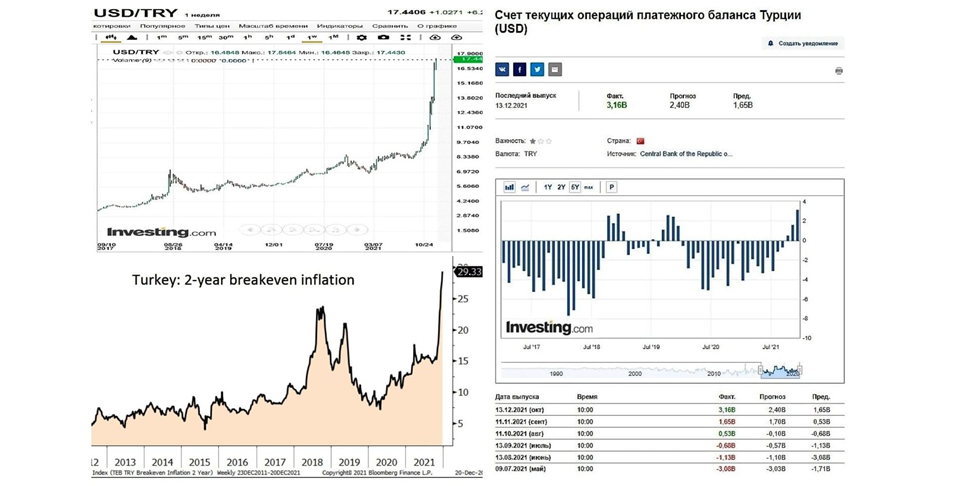Switch balance chart to bar view
The height and width of the screenshot is (486, 972).
click(x=510, y=187)
